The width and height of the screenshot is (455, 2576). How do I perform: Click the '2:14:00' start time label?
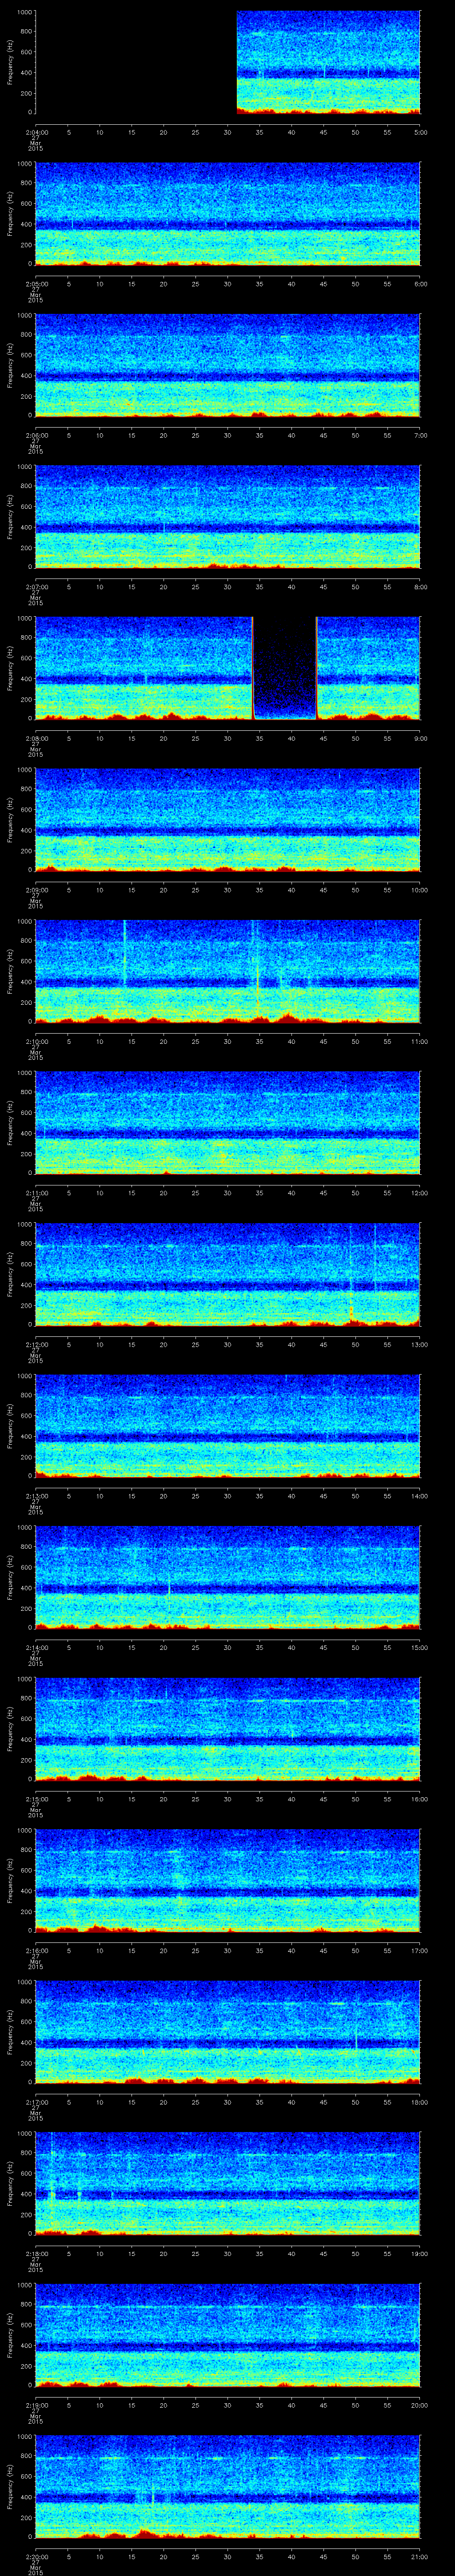[36, 1647]
